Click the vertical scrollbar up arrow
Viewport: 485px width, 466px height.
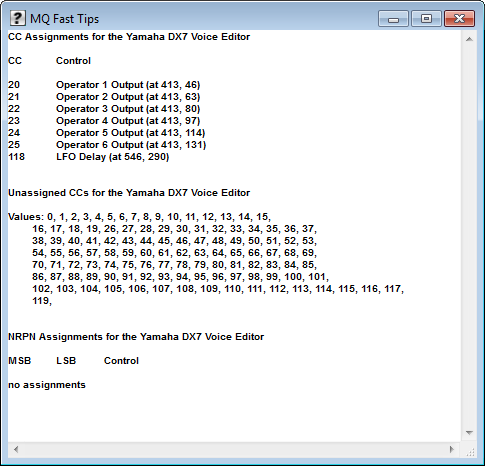(x=469, y=39)
